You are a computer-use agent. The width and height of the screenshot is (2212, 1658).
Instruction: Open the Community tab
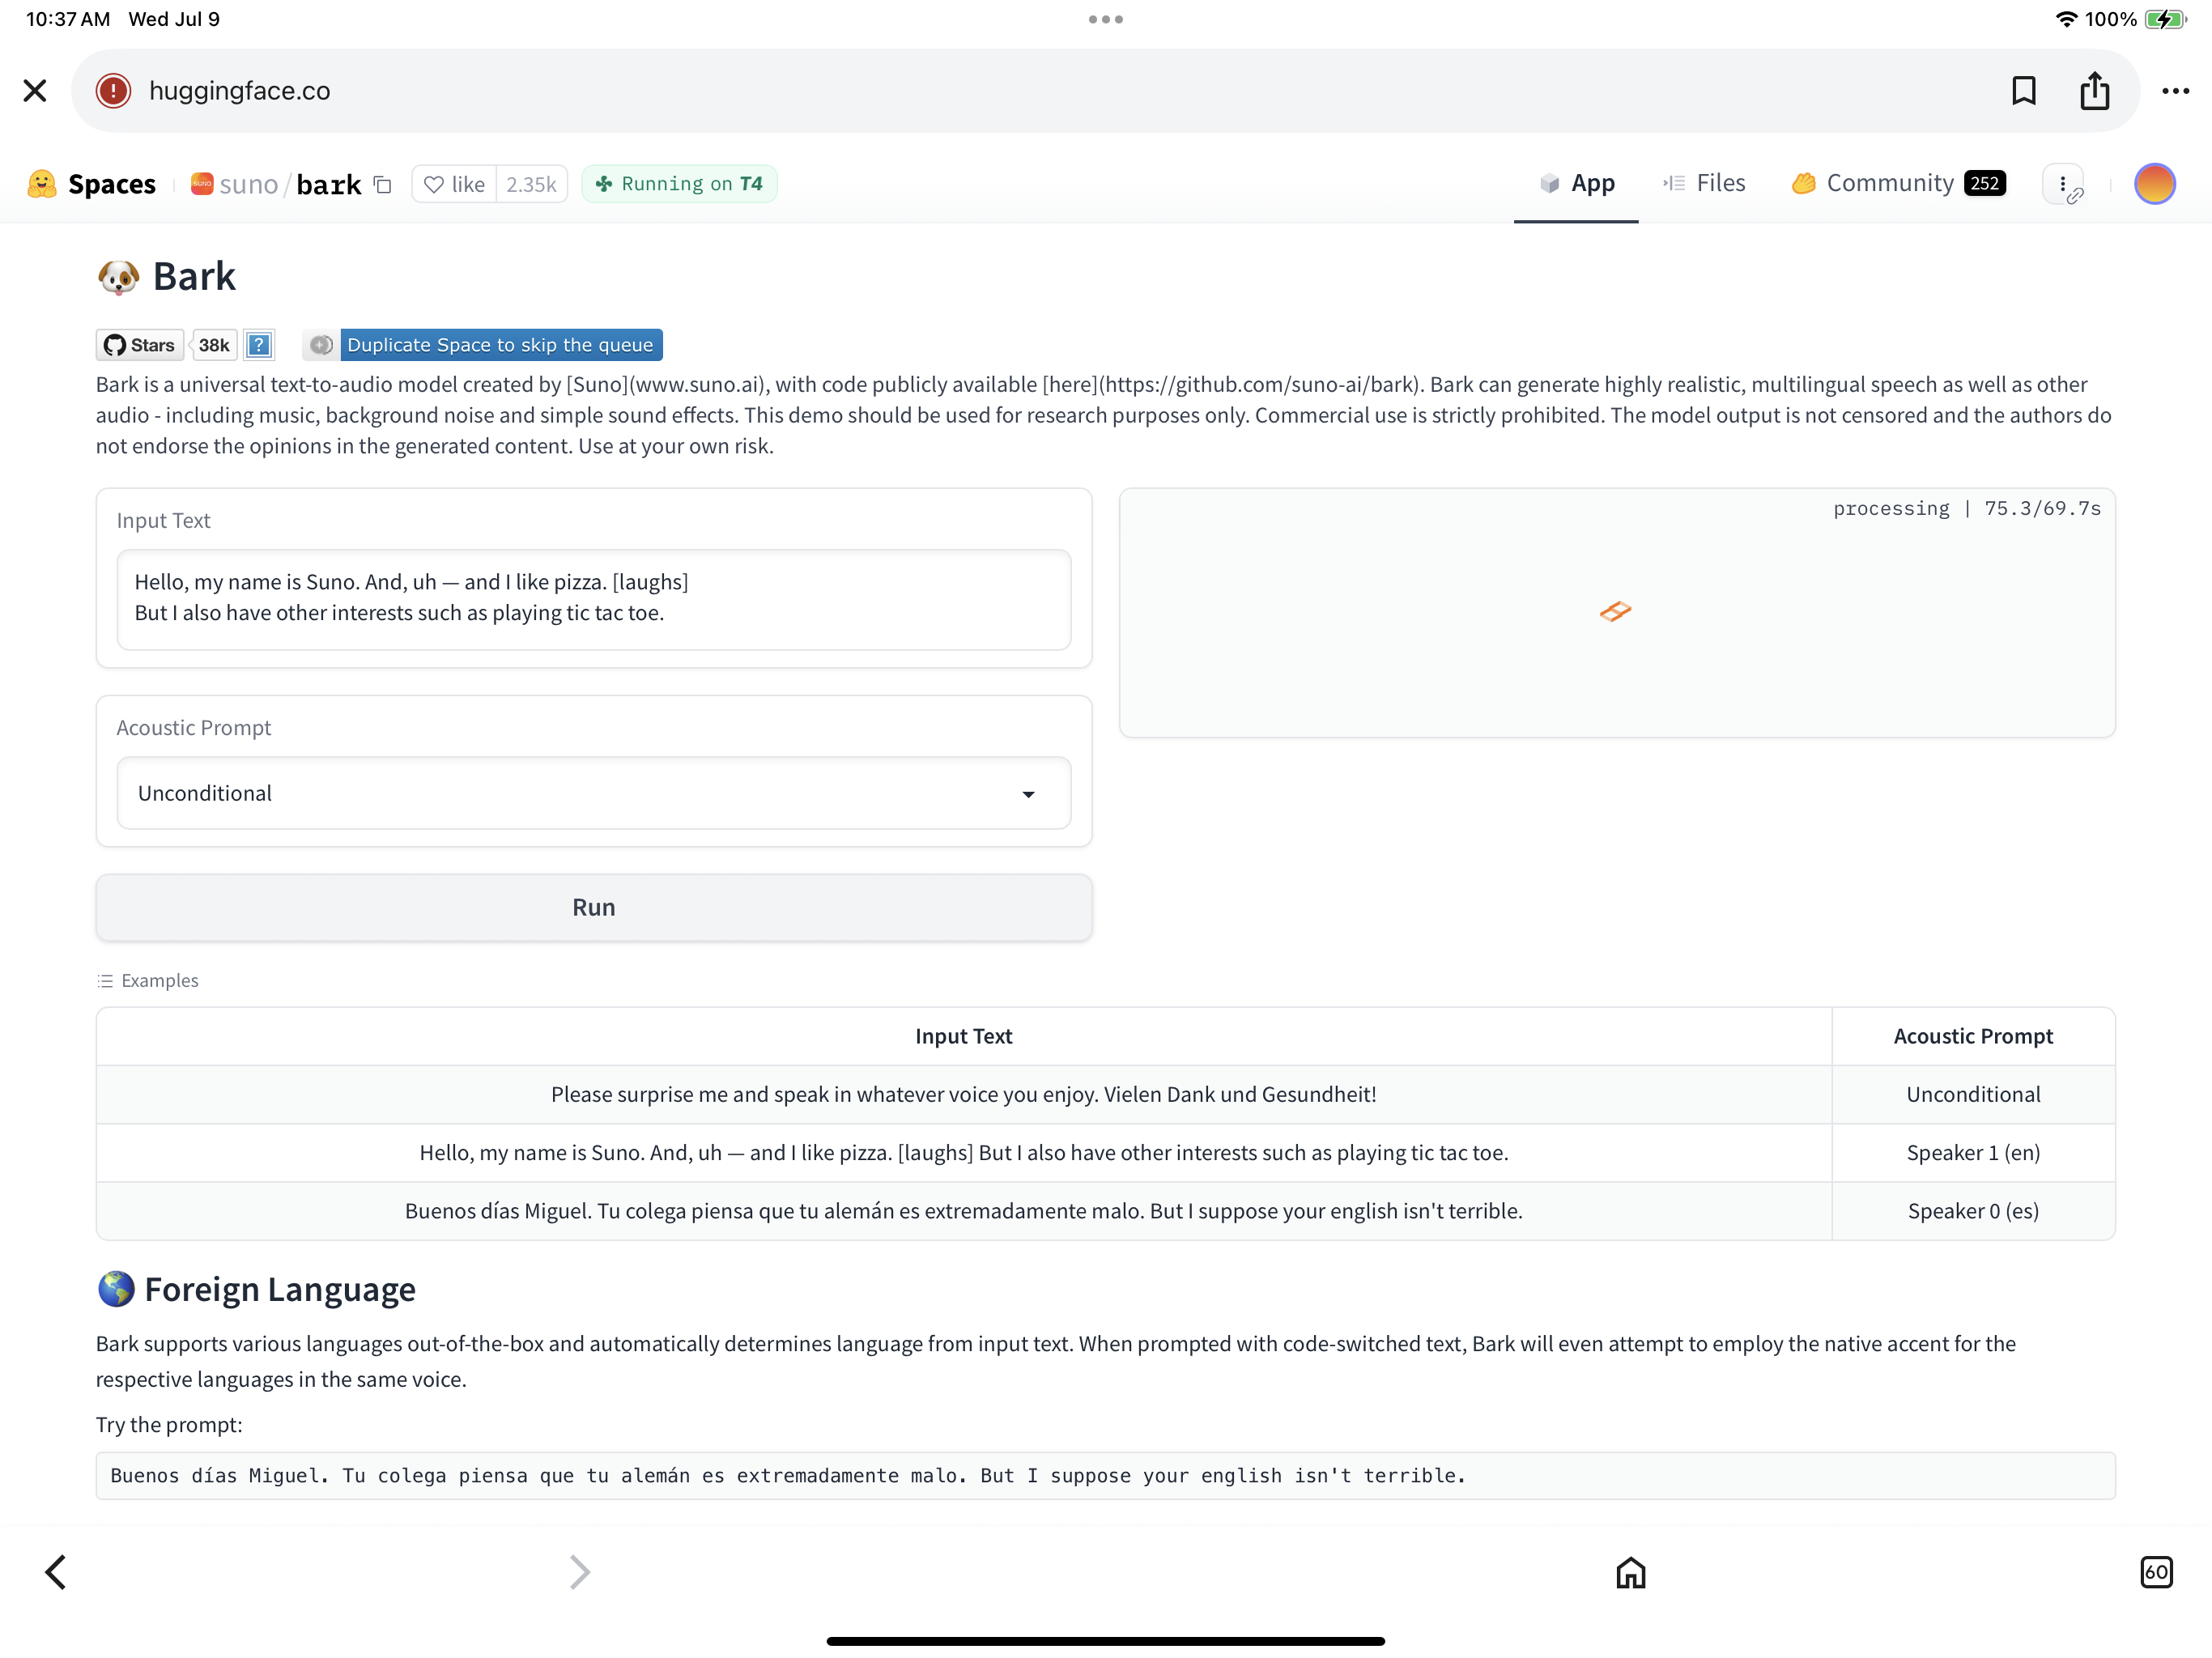point(1898,183)
